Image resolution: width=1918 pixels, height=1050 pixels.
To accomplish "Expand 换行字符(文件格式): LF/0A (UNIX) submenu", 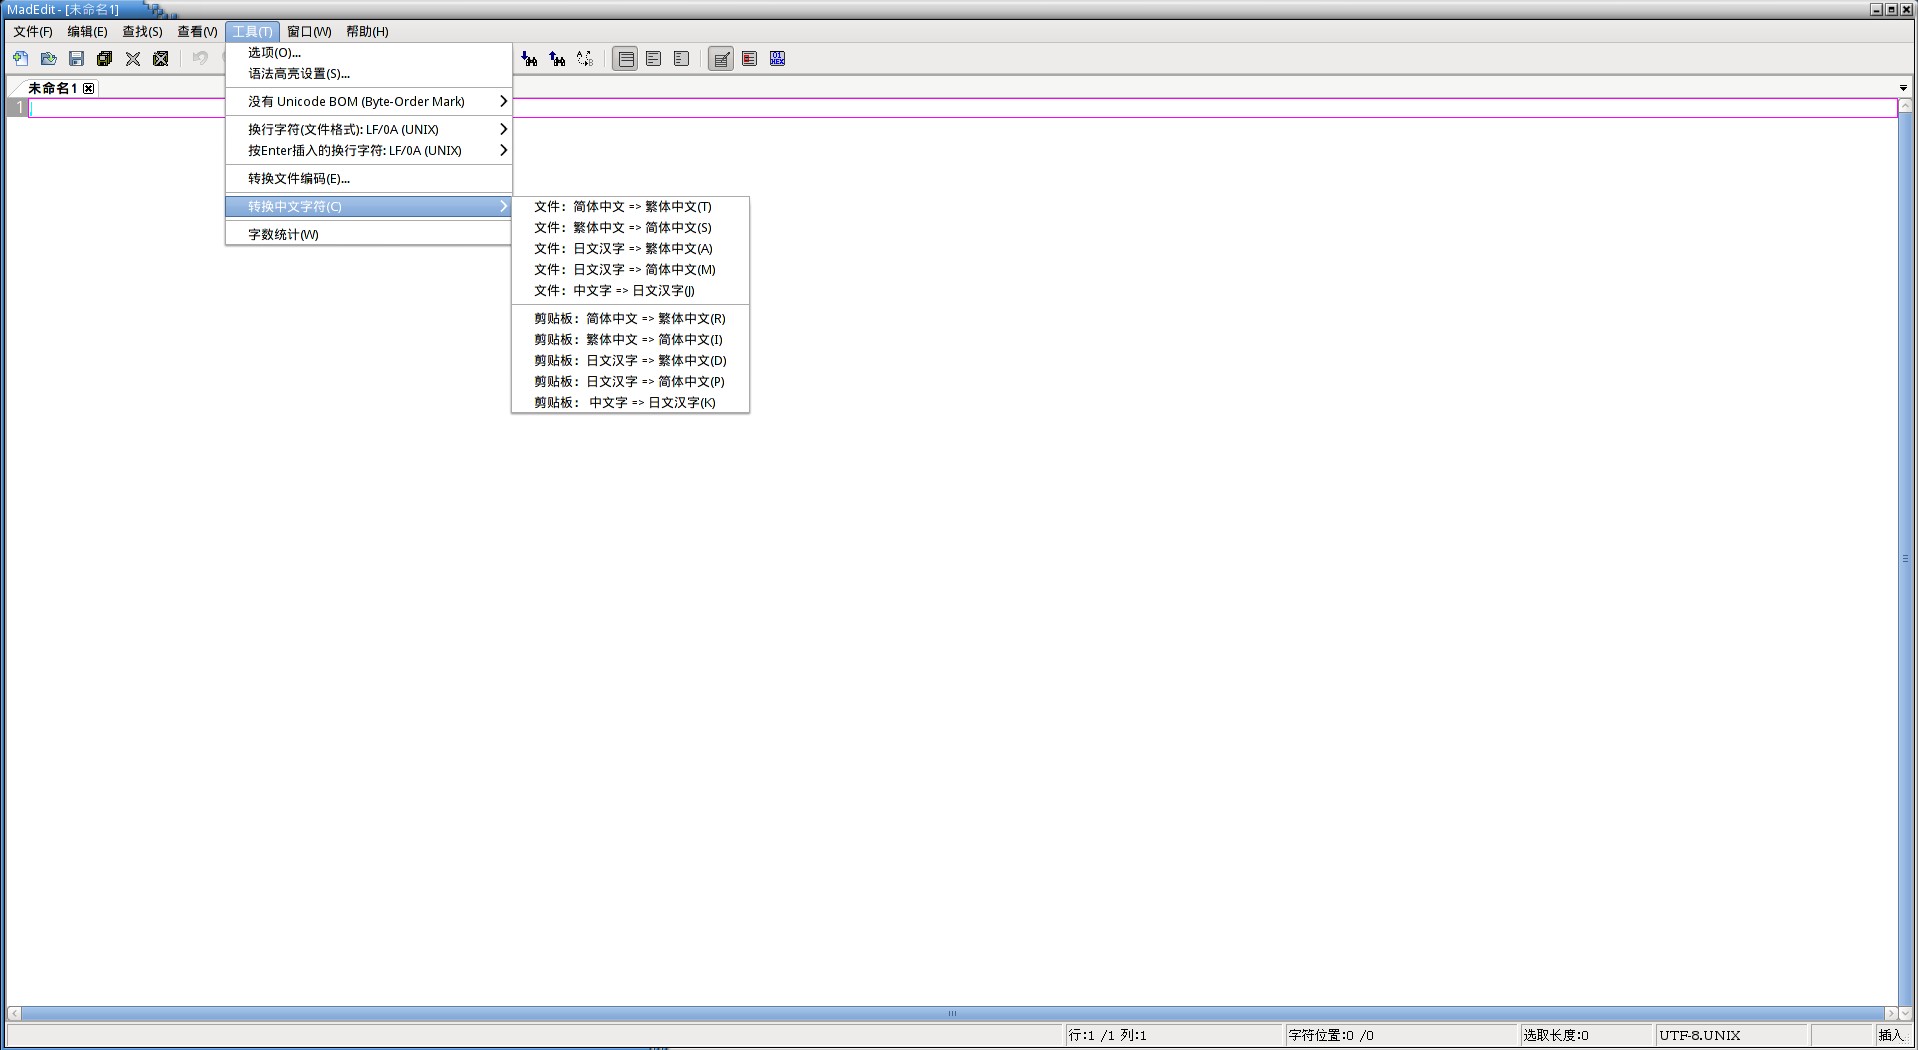I will tap(369, 130).
